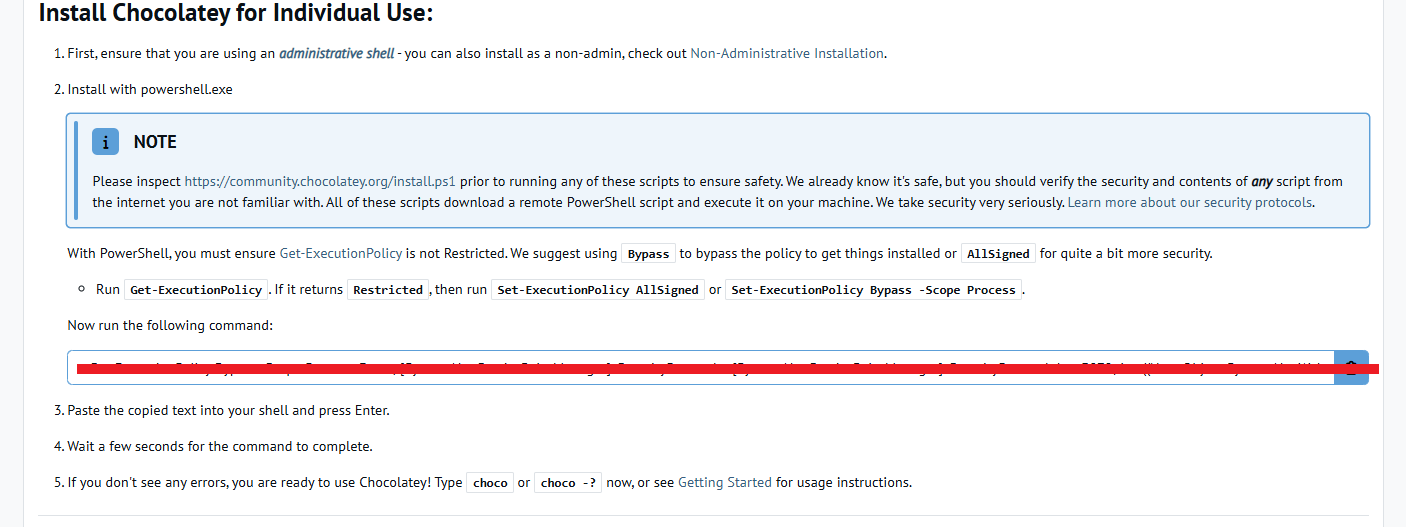This screenshot has width=1406, height=527.
Task: Click the 'AllSigned' code snippet
Action: (998, 254)
